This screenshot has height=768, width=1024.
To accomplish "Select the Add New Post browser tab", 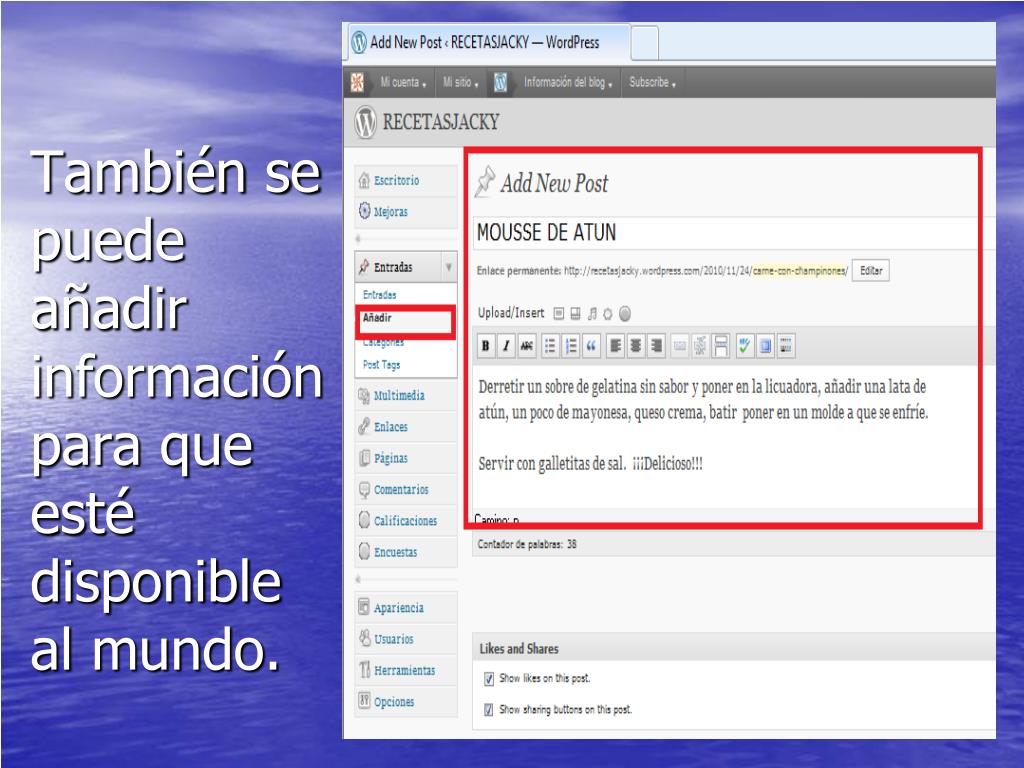I will 488,42.
